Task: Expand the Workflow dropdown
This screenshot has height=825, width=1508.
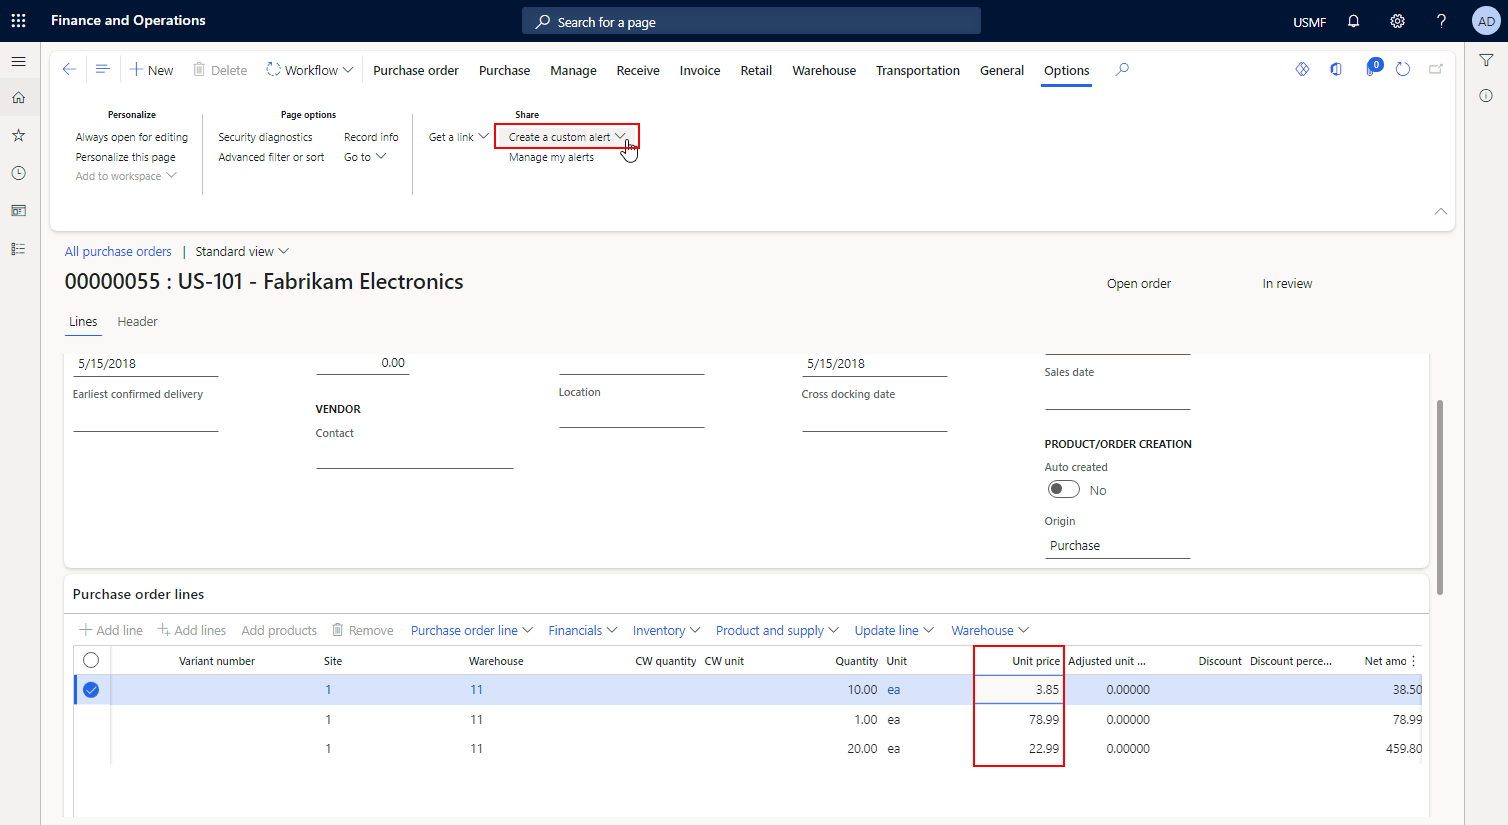Action: pyautogui.click(x=310, y=70)
